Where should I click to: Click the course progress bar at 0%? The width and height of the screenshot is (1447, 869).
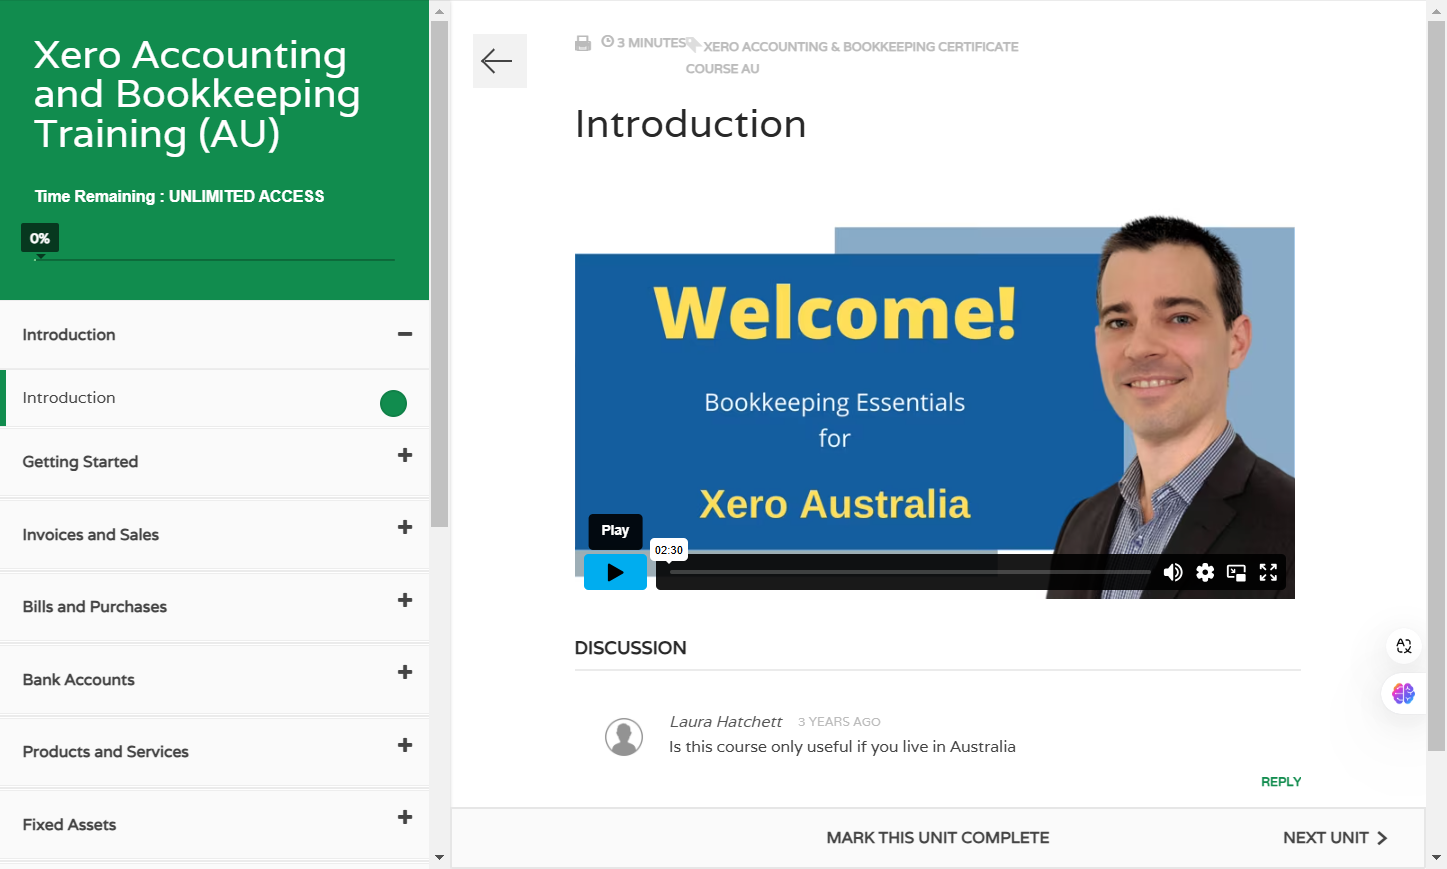[215, 260]
